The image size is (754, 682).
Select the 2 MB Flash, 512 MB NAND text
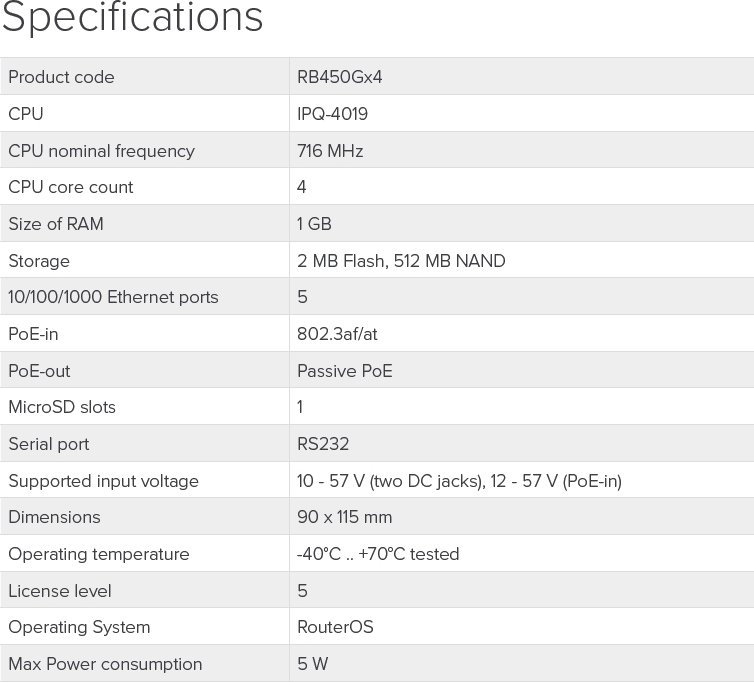click(401, 261)
